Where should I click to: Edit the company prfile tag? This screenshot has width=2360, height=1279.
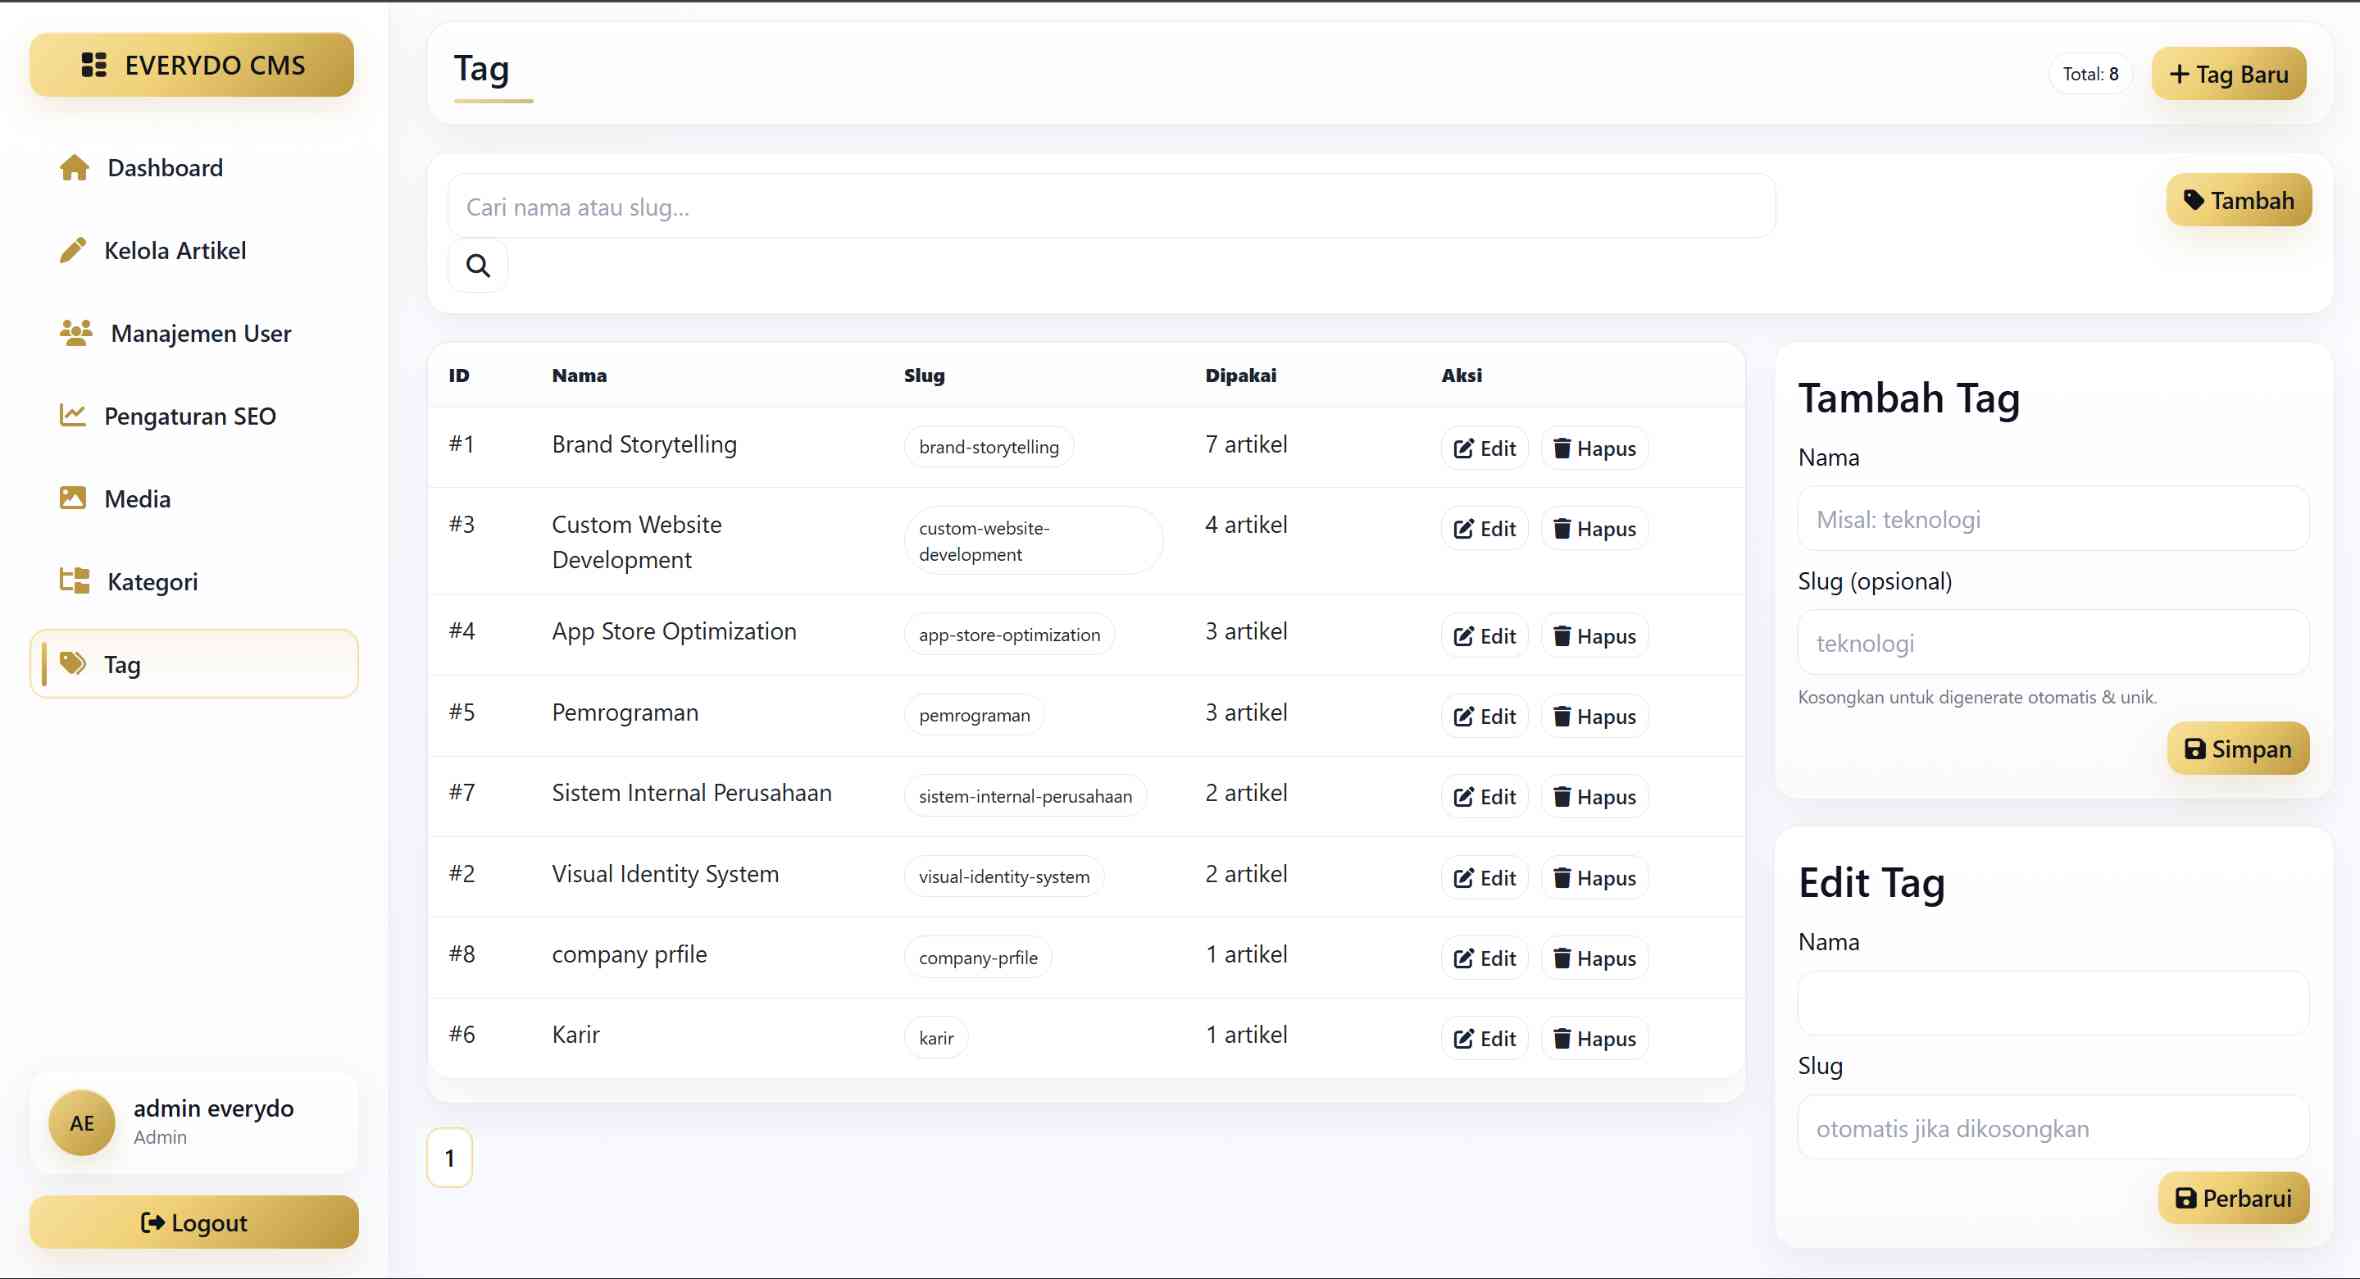click(1485, 958)
